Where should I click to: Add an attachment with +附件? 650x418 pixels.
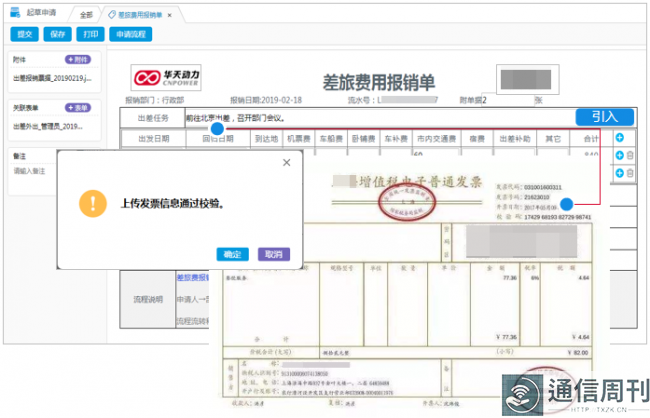pyautogui.click(x=78, y=60)
